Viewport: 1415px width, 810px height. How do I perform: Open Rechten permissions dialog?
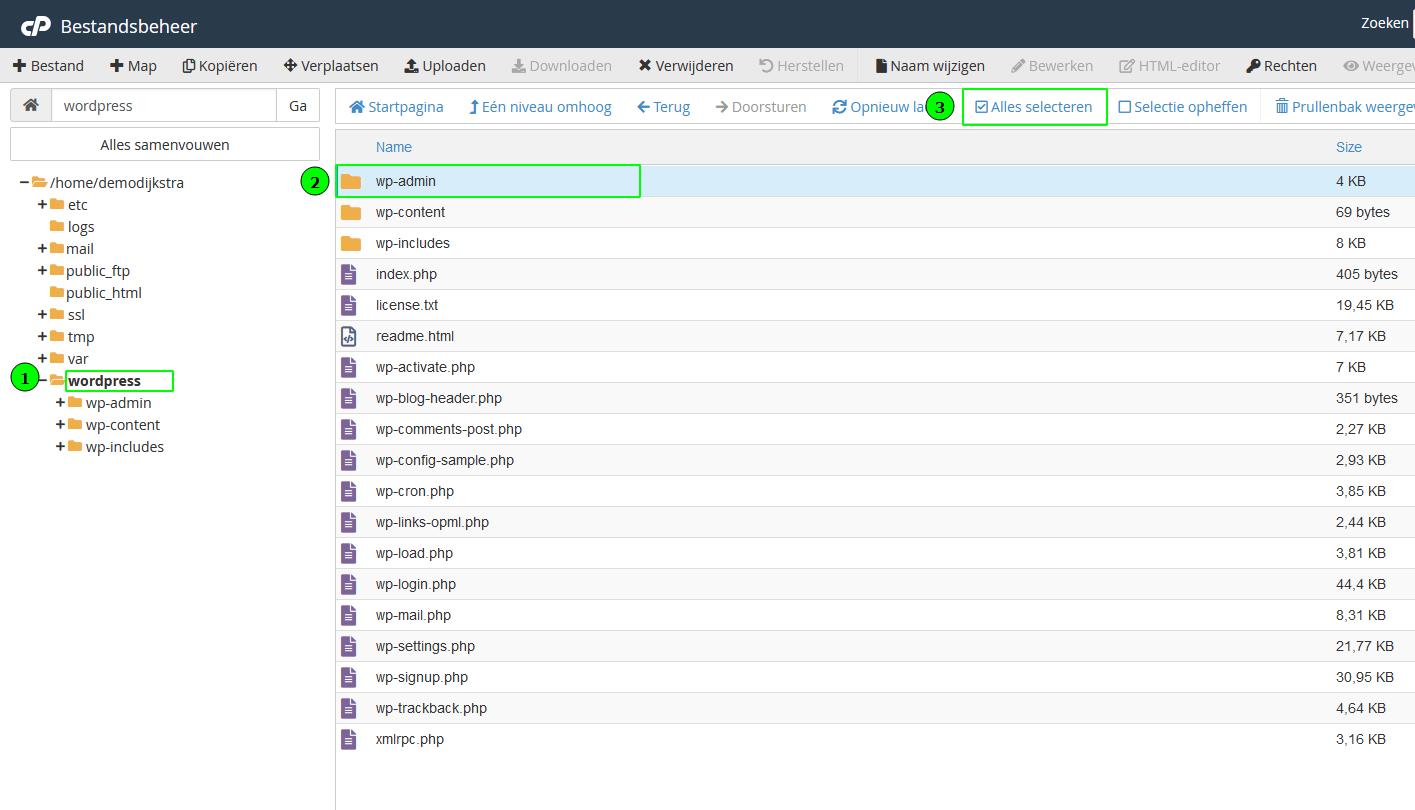[1281, 66]
